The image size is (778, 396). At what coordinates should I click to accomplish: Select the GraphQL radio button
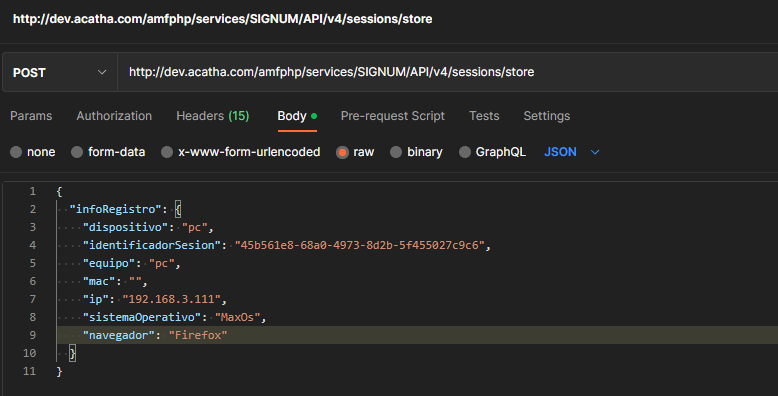click(x=464, y=152)
